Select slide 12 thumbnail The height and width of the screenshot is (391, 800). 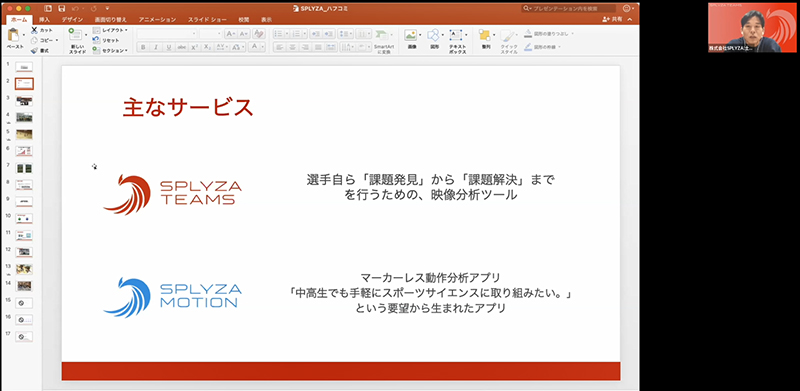click(x=24, y=252)
